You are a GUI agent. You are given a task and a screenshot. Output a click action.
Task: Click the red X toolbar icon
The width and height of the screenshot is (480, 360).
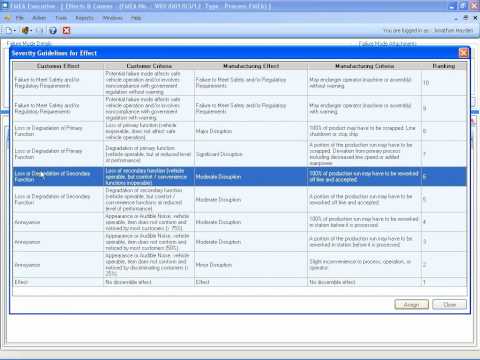tap(67, 30)
